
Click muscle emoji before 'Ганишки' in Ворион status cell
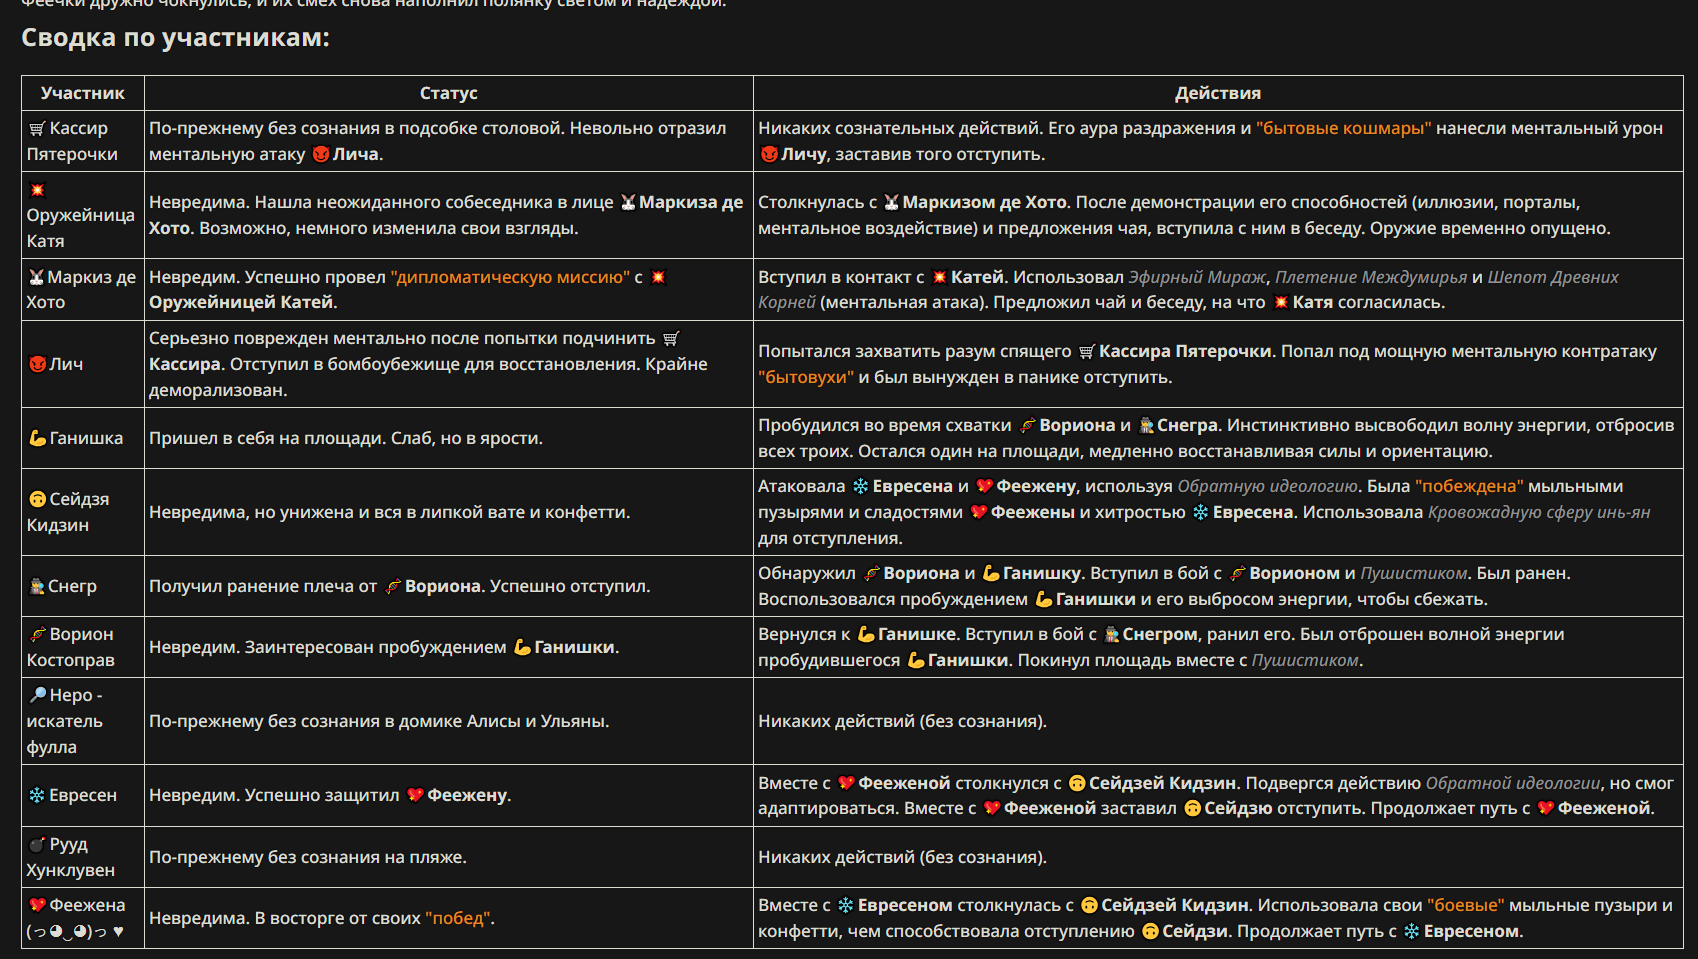pos(522,647)
